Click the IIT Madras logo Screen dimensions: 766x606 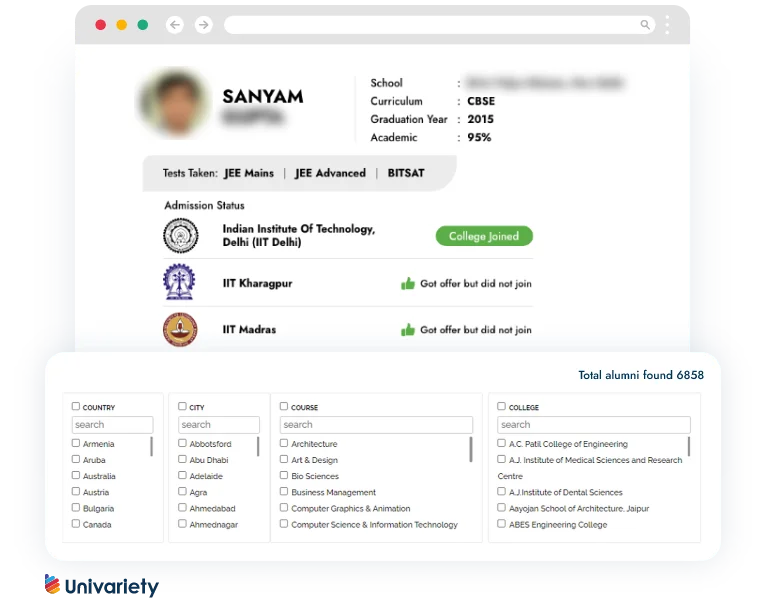pyautogui.click(x=180, y=329)
